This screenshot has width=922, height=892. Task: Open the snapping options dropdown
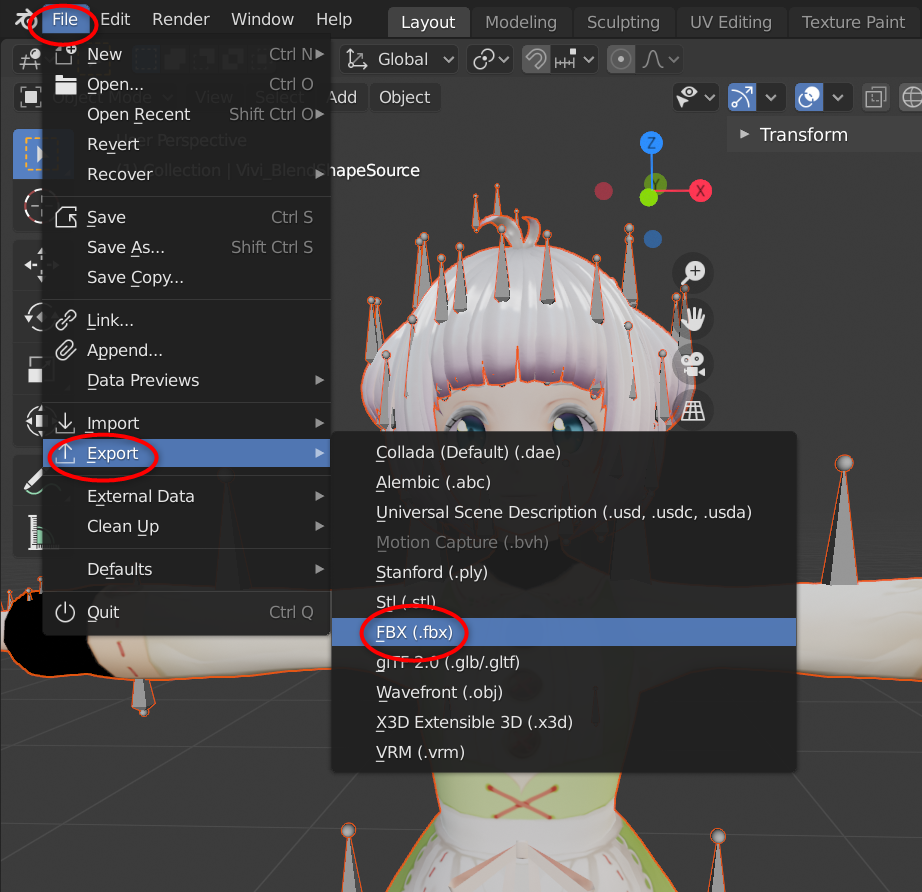574,59
